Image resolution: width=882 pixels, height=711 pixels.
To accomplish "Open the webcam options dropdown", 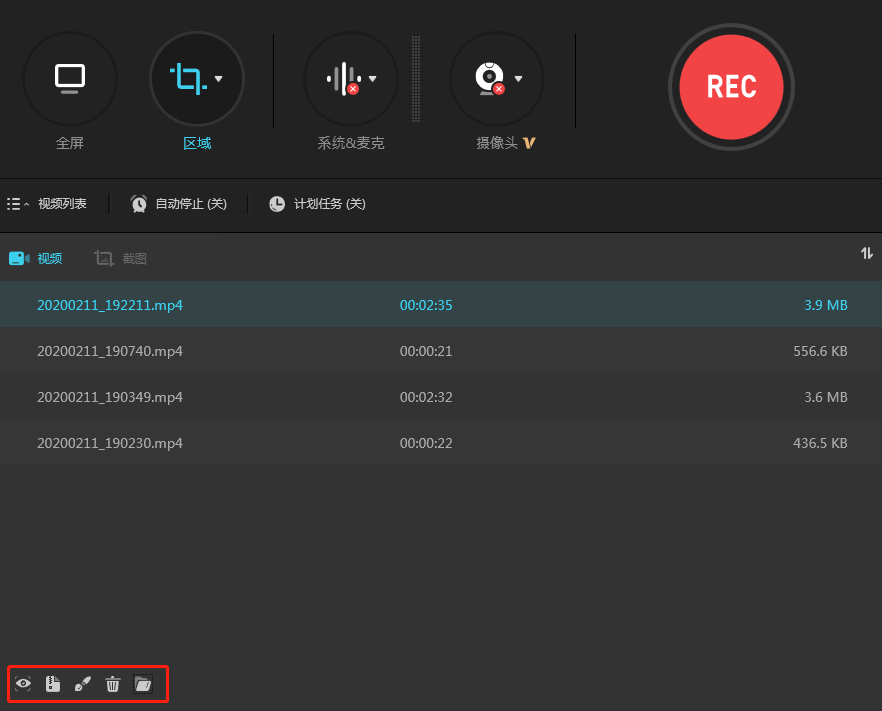I will click(x=518, y=79).
